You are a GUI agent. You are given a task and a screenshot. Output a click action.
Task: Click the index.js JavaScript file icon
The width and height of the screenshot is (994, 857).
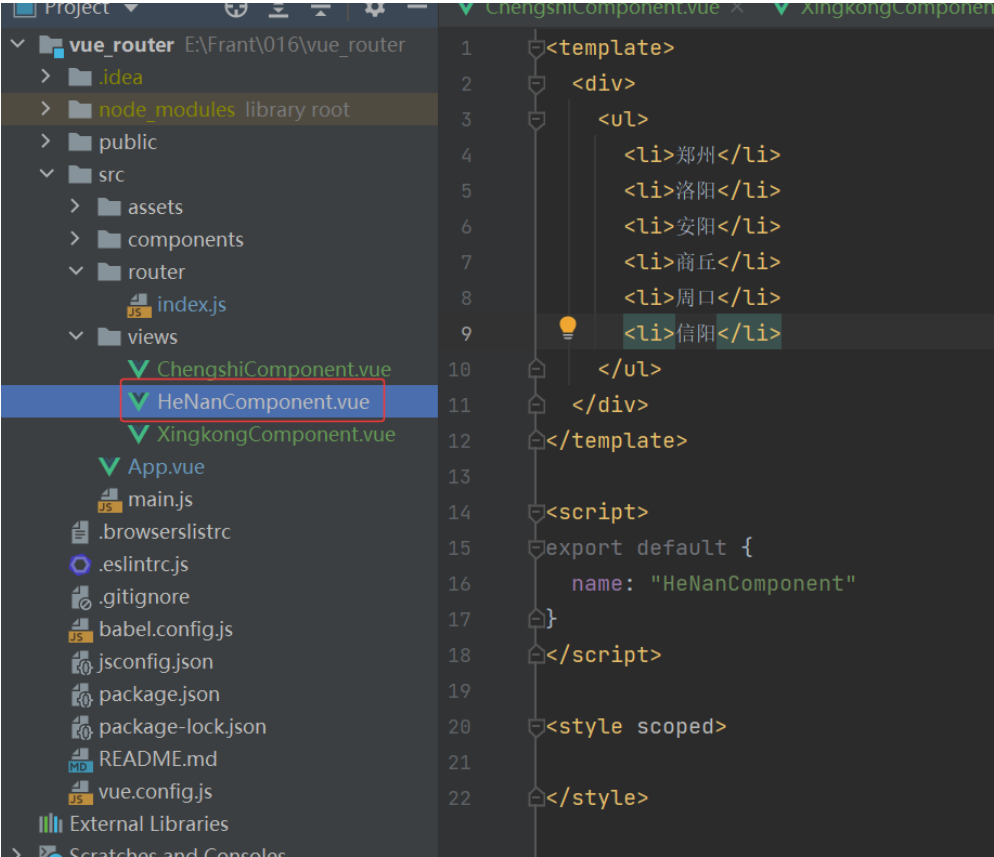click(x=139, y=305)
